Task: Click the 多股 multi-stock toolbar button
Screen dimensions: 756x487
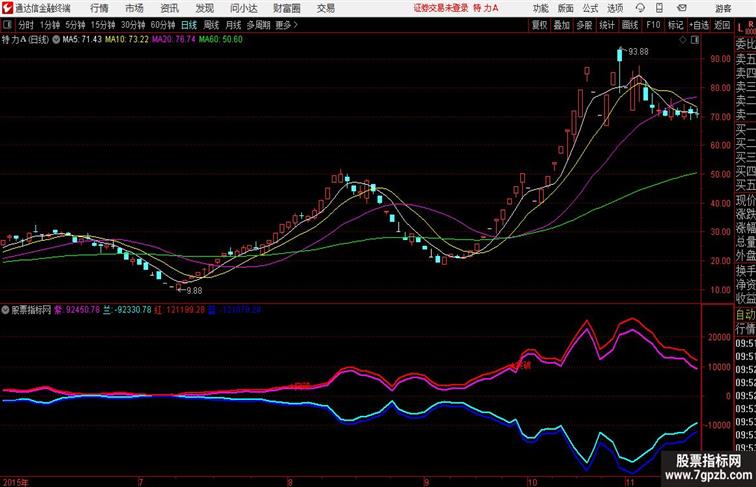Action: pos(584,25)
